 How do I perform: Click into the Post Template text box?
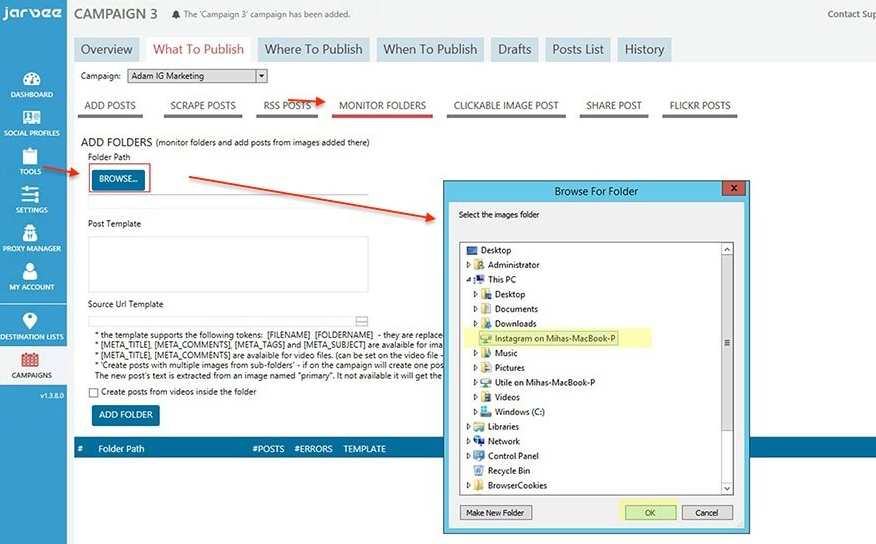[228, 264]
